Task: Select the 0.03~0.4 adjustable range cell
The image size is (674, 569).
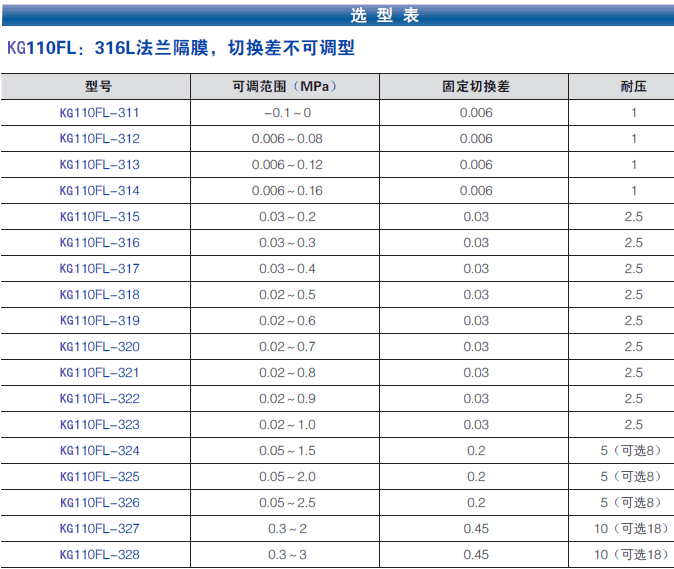Action: coord(287,269)
